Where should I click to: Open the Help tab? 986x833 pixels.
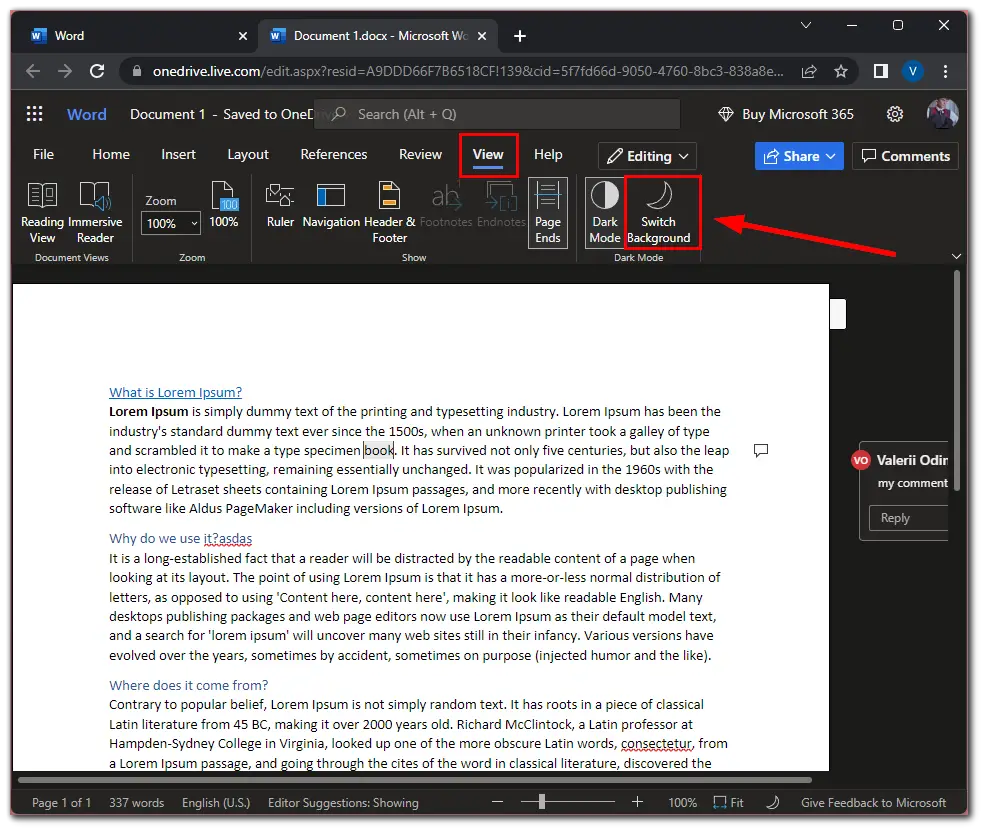548,155
